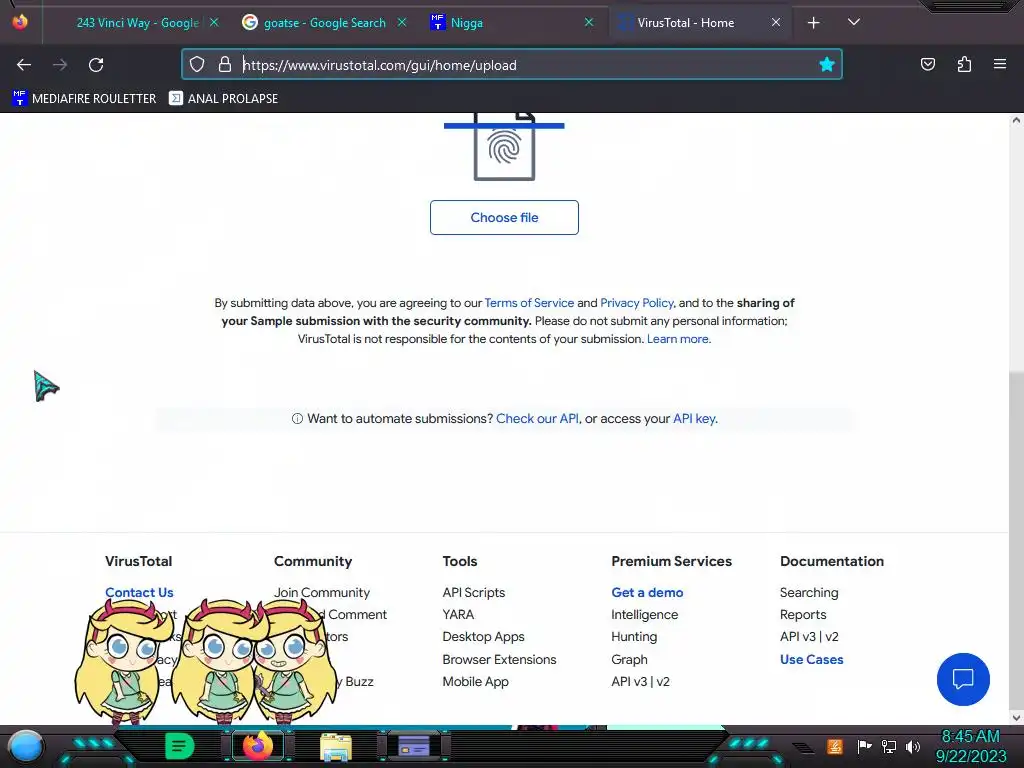Switch to the Google Search tab
1024x768 pixels.
325,23
